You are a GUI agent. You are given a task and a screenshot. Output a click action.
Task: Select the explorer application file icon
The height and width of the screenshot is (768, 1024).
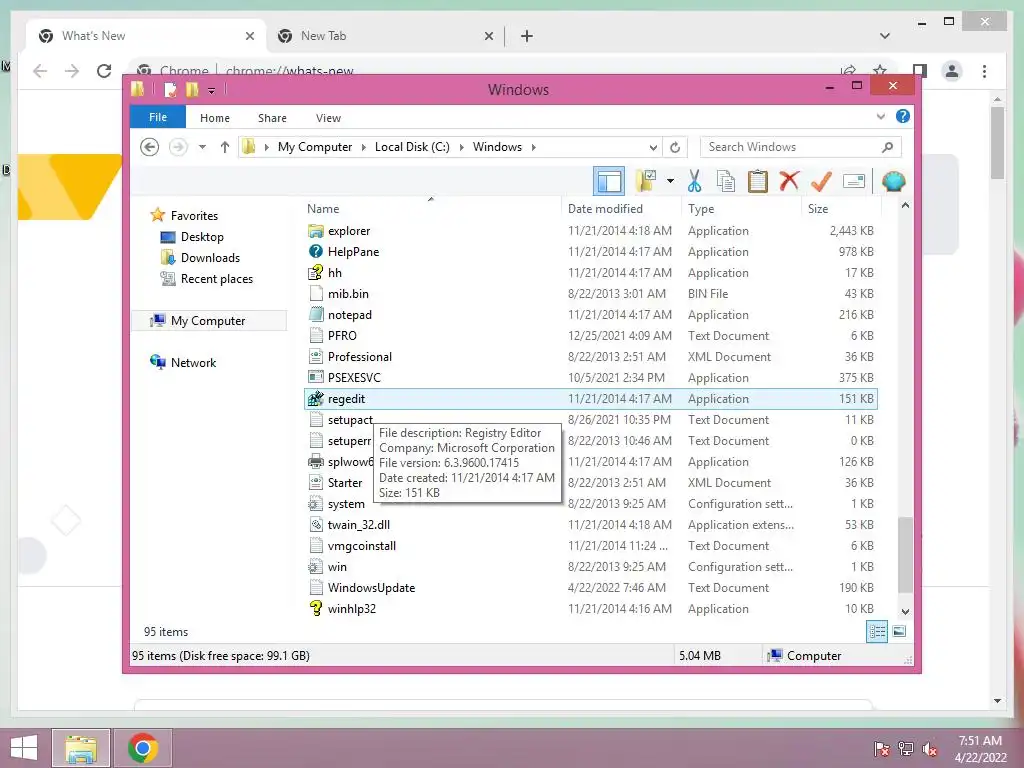[x=315, y=231]
